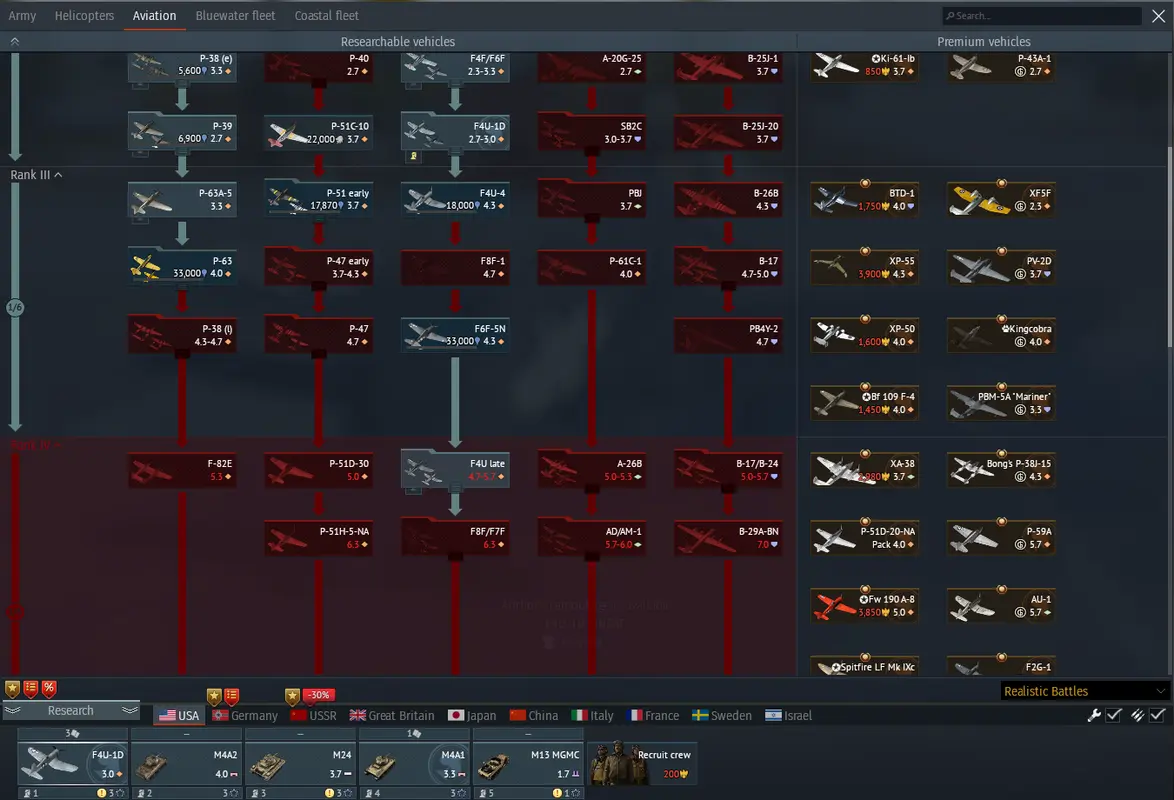Select the M4A2 tank crew slot

186,764
